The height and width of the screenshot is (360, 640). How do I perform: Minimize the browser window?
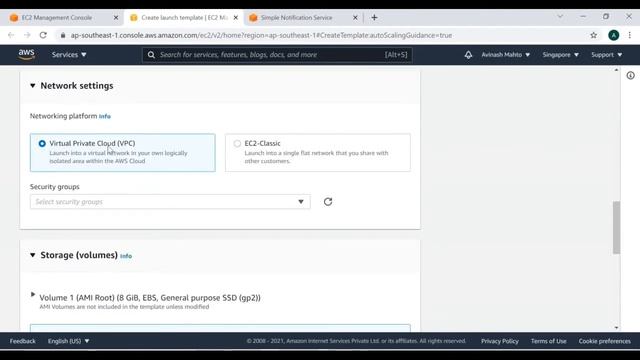click(583, 16)
